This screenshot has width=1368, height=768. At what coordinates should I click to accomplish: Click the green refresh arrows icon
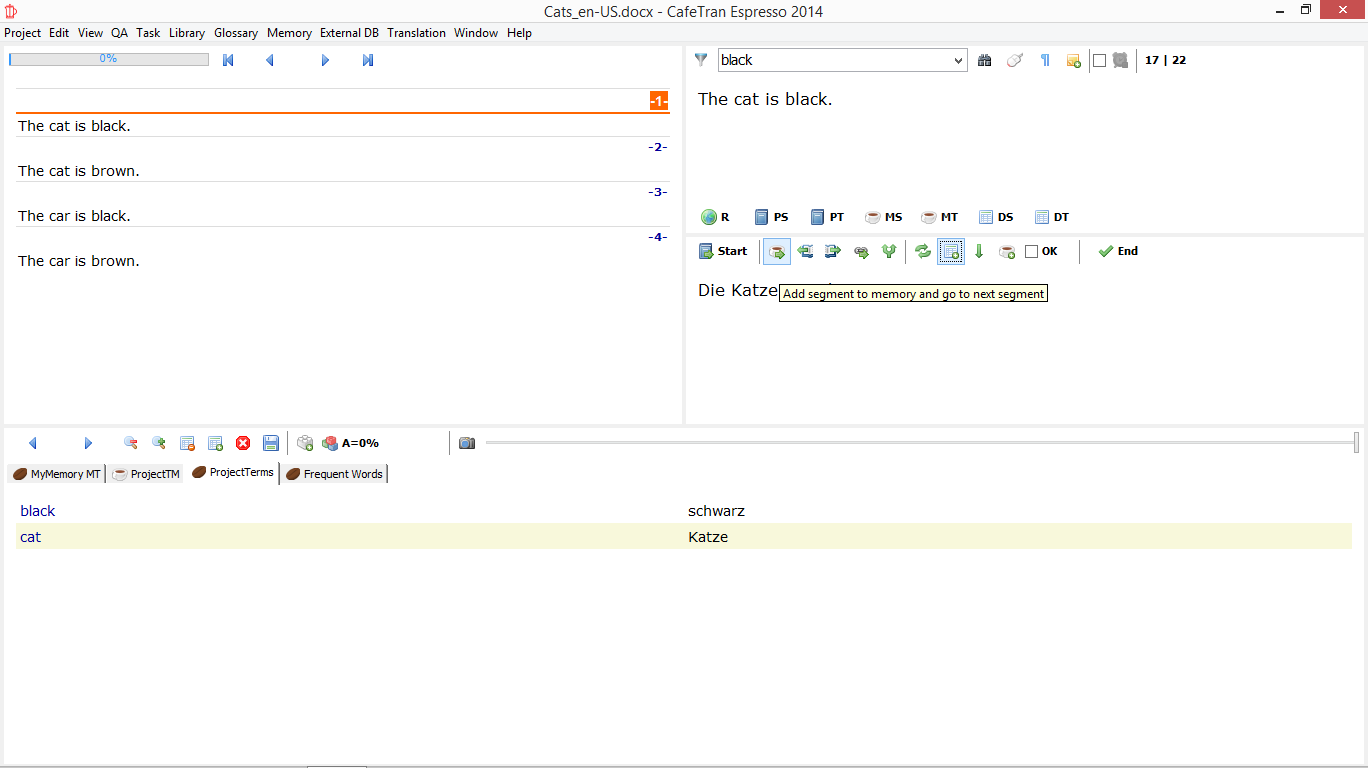[x=923, y=251]
